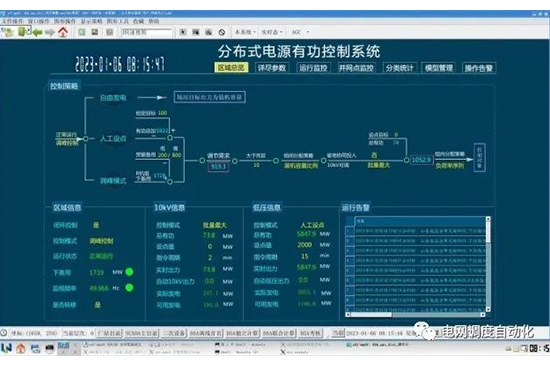Image resolution: width=550 pixels, height=367 pixels.
Task: Select the 调峰模式 control strategy
Action: pyautogui.click(x=113, y=181)
